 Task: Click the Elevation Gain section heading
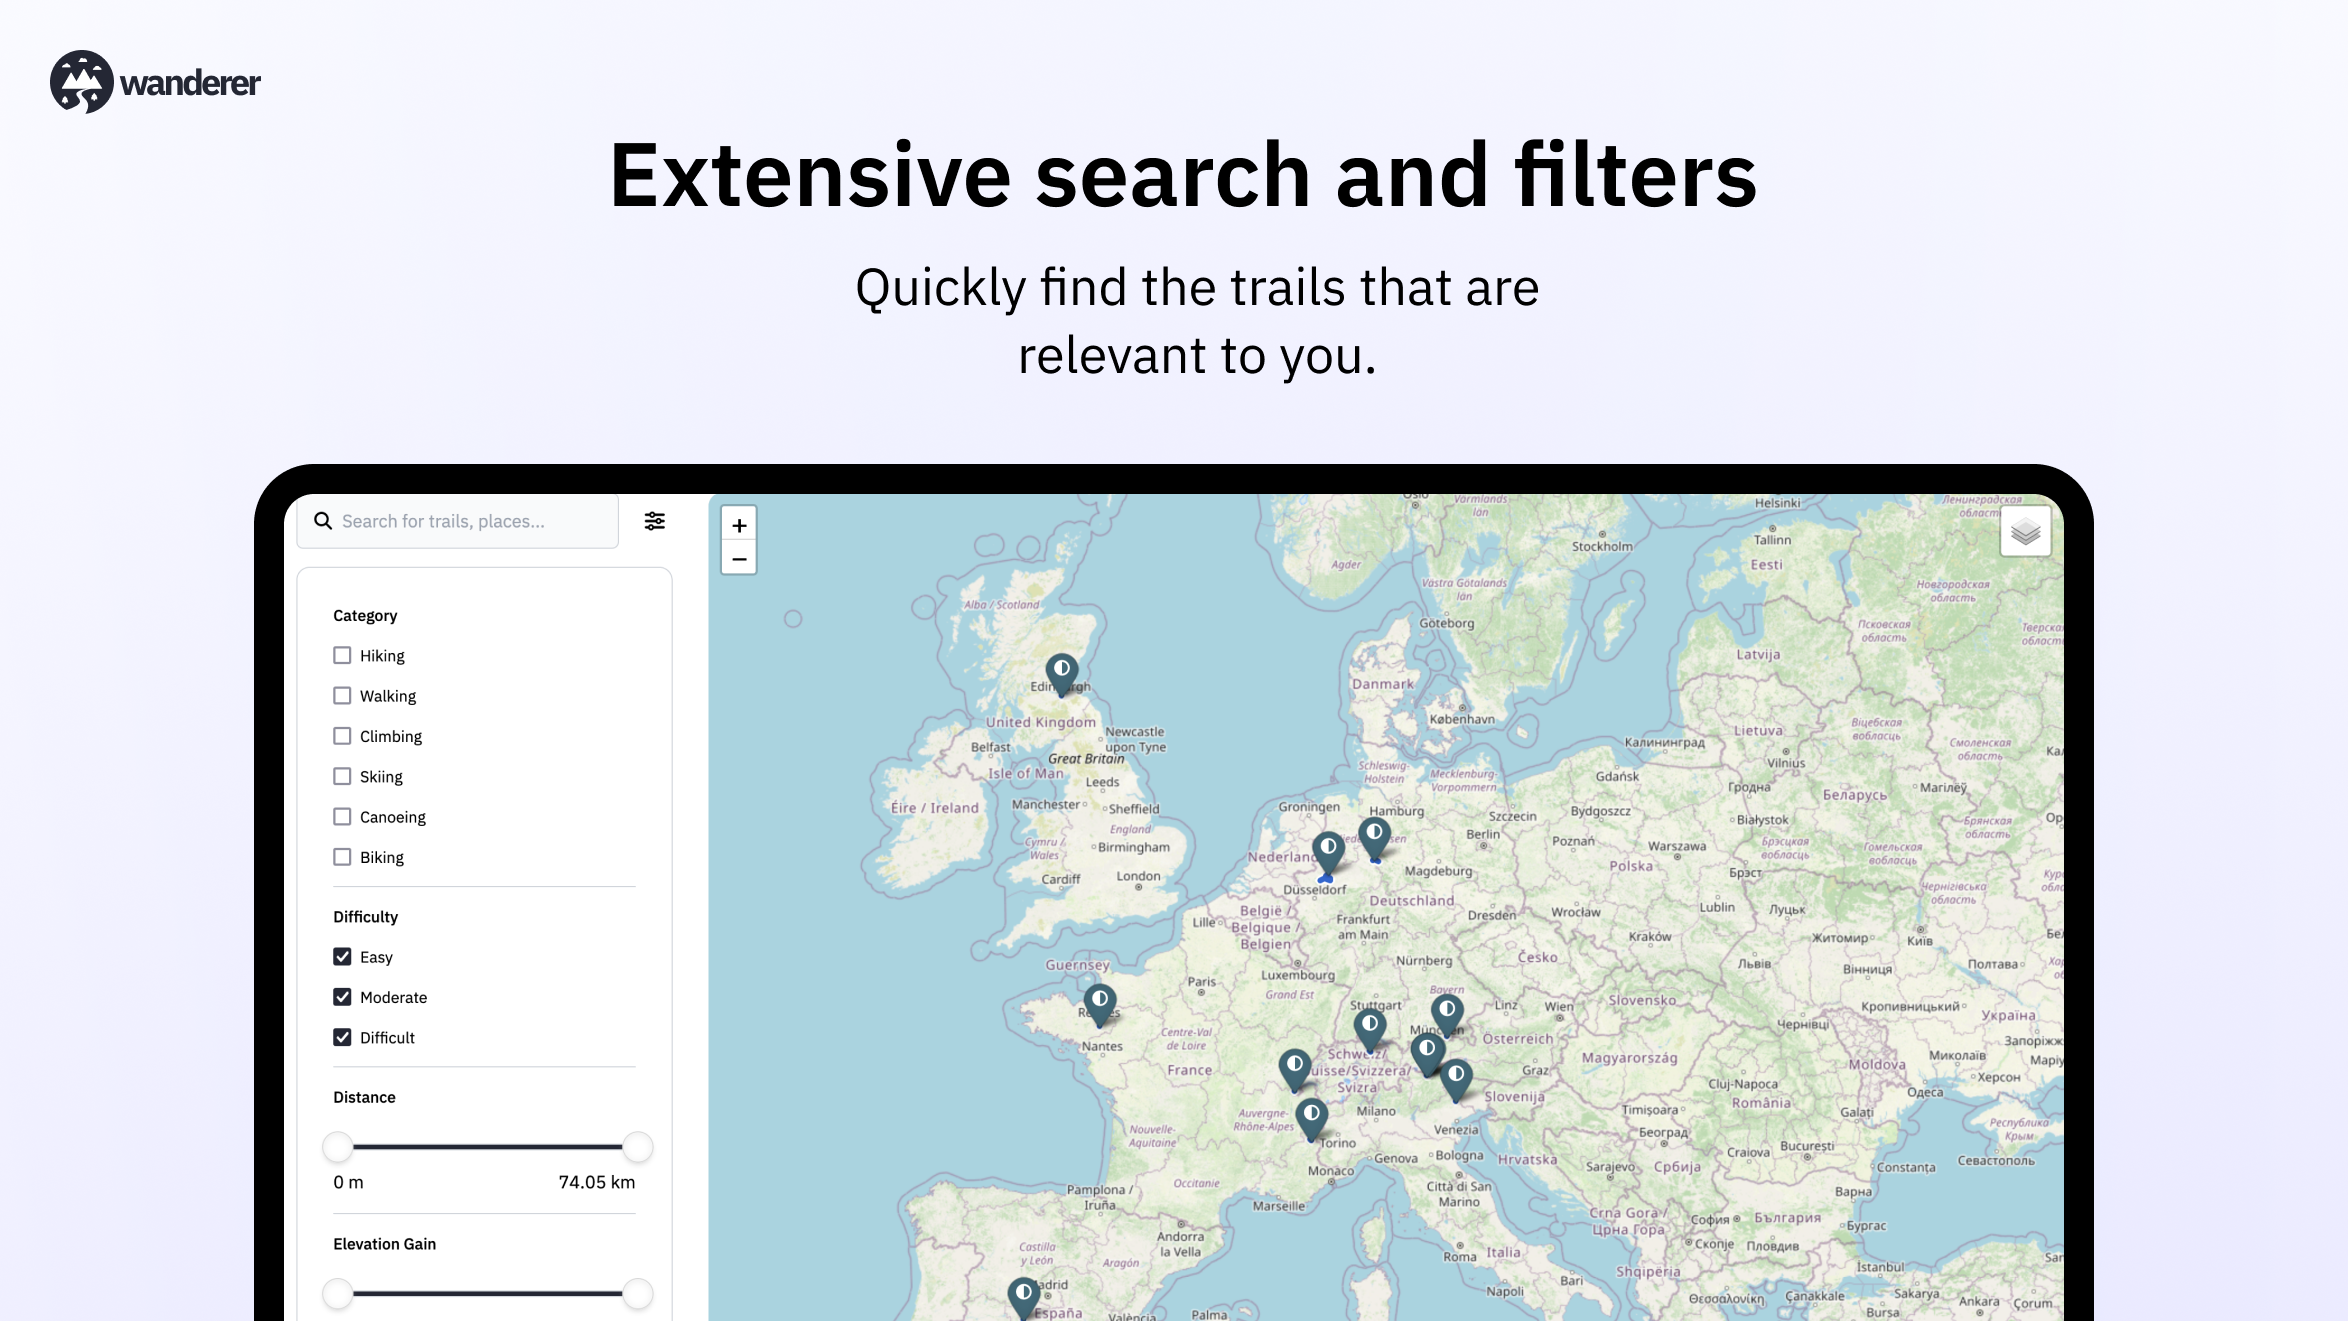pos(384,1244)
